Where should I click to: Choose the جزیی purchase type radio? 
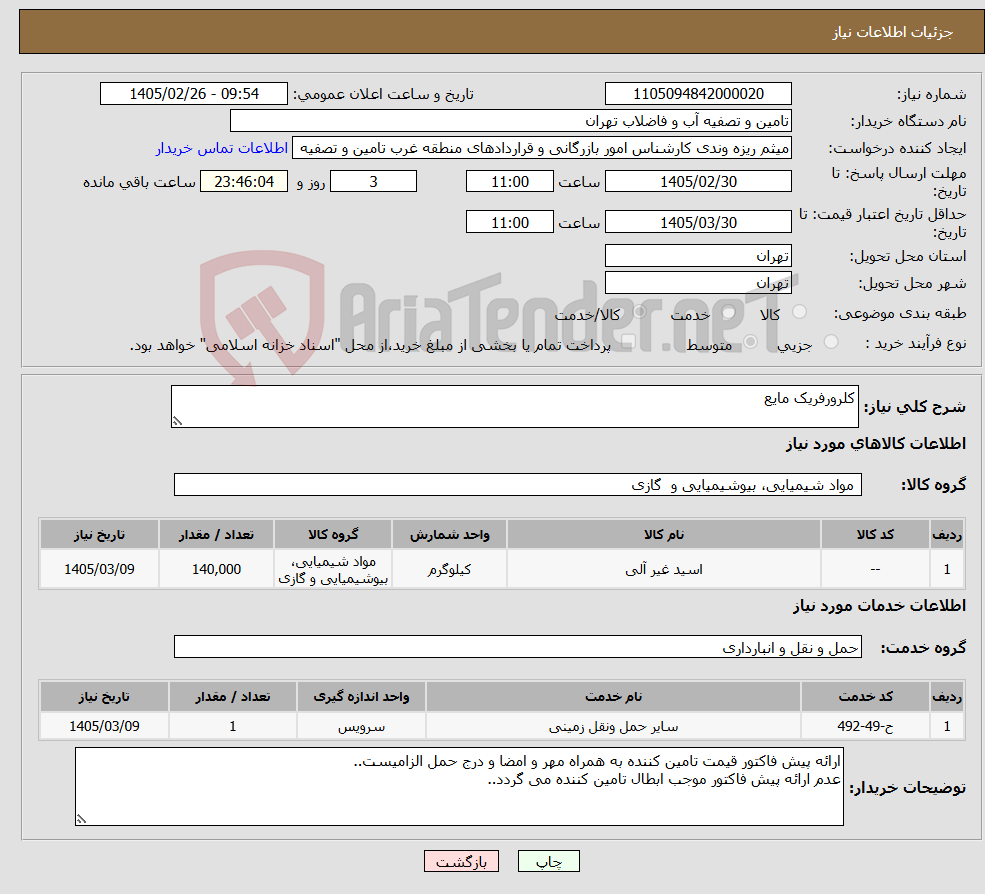(831, 342)
